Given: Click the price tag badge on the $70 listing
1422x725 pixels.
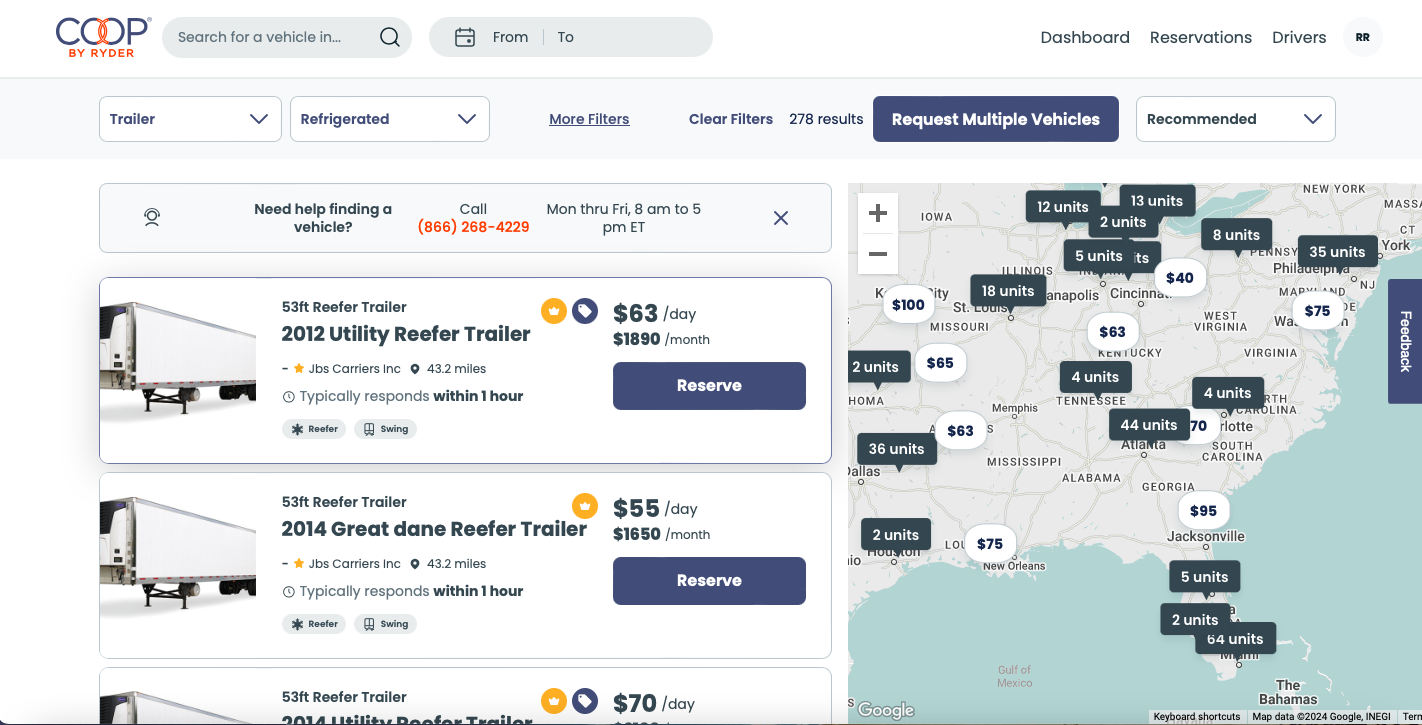Looking at the screenshot, I should (585, 701).
